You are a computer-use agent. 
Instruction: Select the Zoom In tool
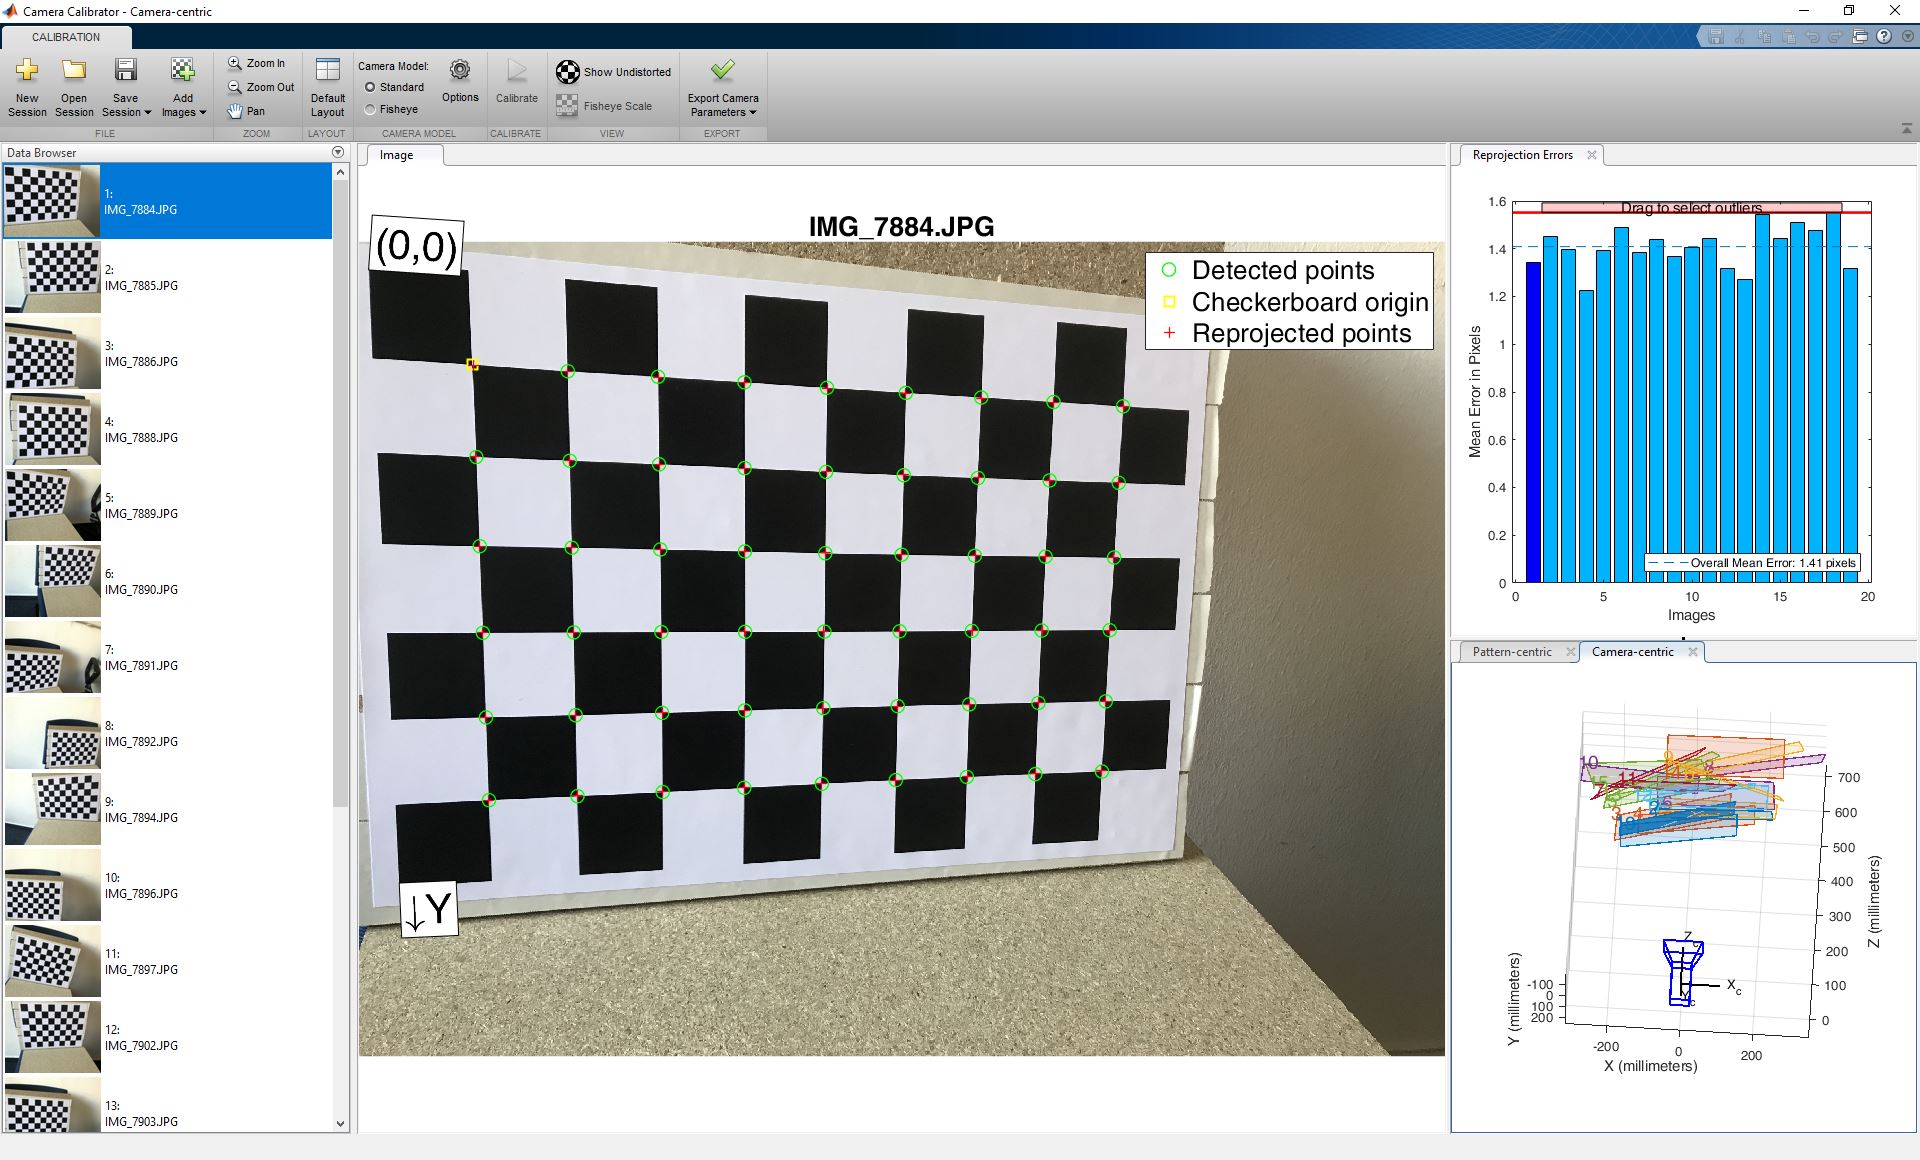tap(257, 63)
